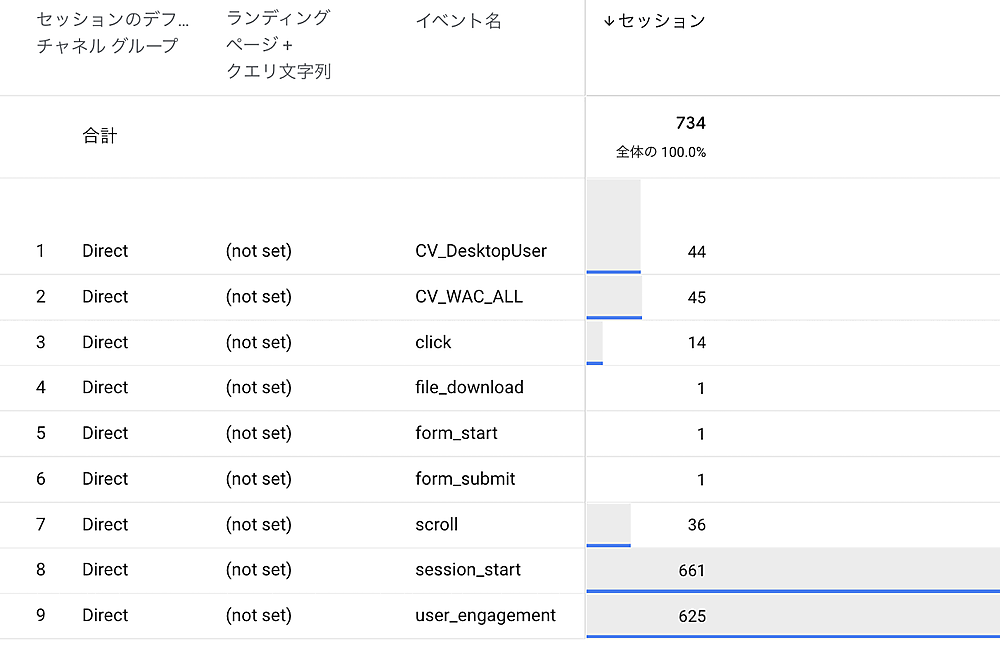
Task: Click the イベント名 column header
Action: (x=458, y=21)
